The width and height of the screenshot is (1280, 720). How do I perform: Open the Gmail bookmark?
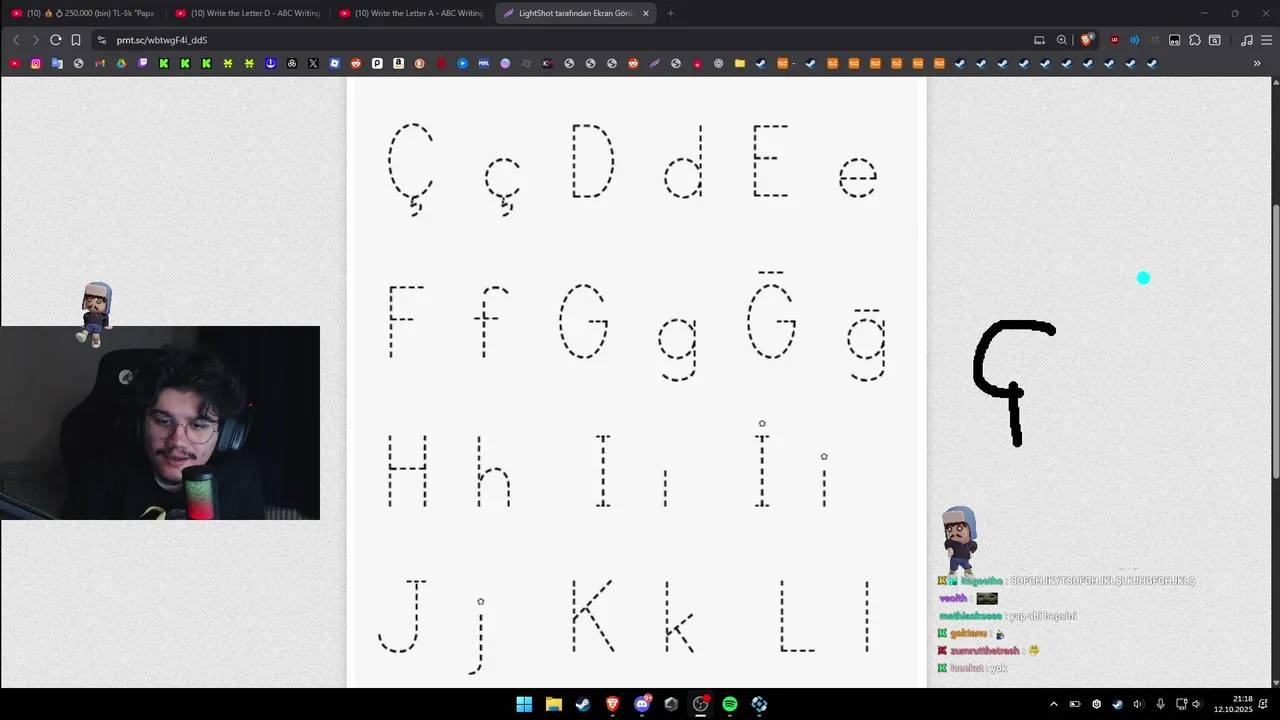[x=100, y=63]
